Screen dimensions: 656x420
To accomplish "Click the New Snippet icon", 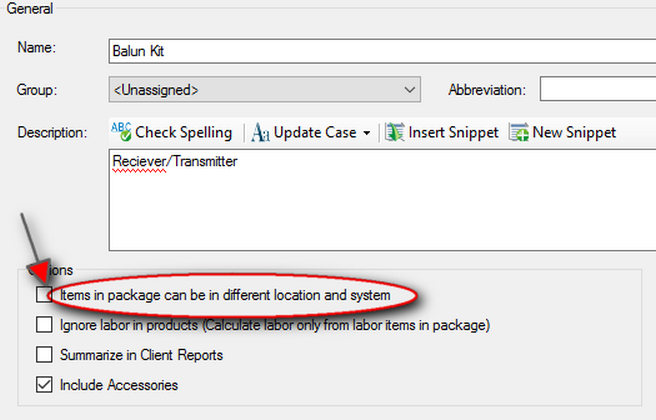I will pos(519,132).
